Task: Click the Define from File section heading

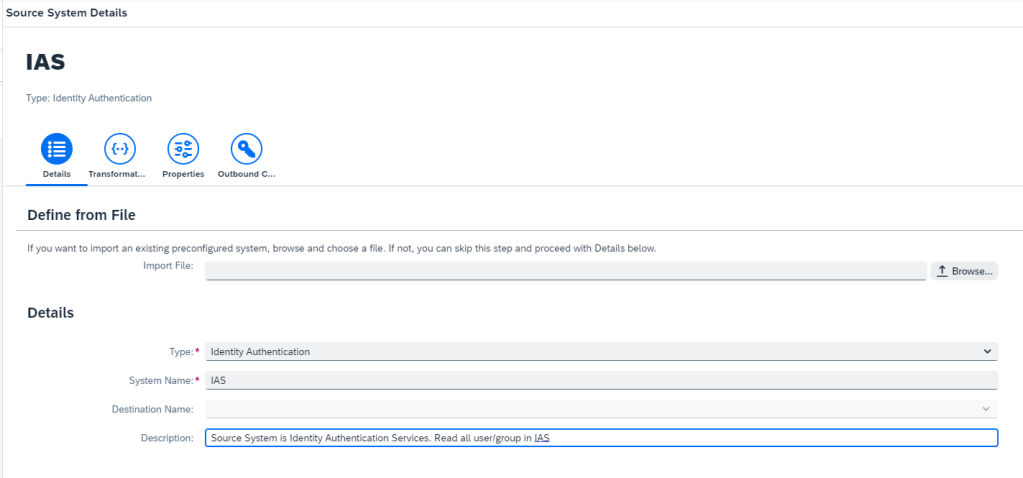Action: point(81,215)
